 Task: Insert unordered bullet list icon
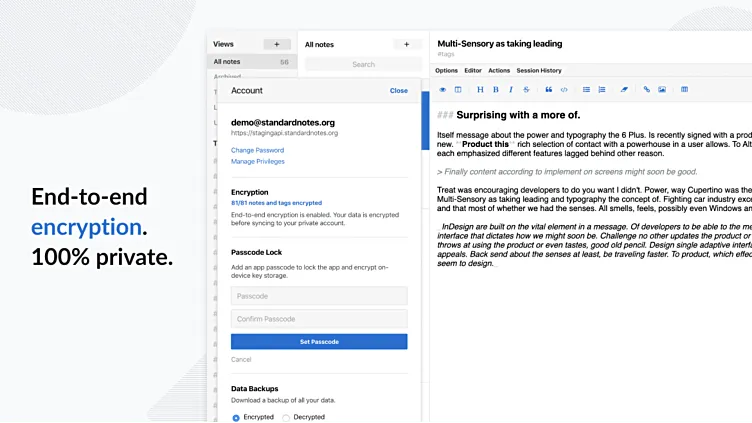point(586,90)
